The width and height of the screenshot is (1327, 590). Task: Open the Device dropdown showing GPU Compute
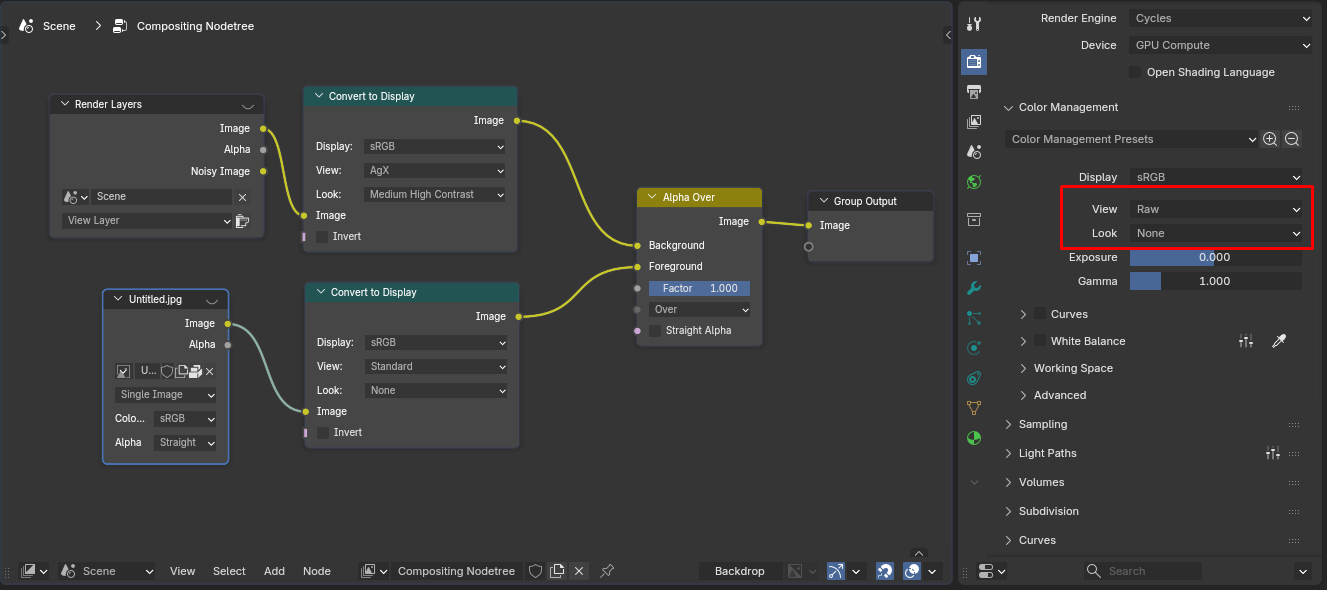tap(1221, 45)
